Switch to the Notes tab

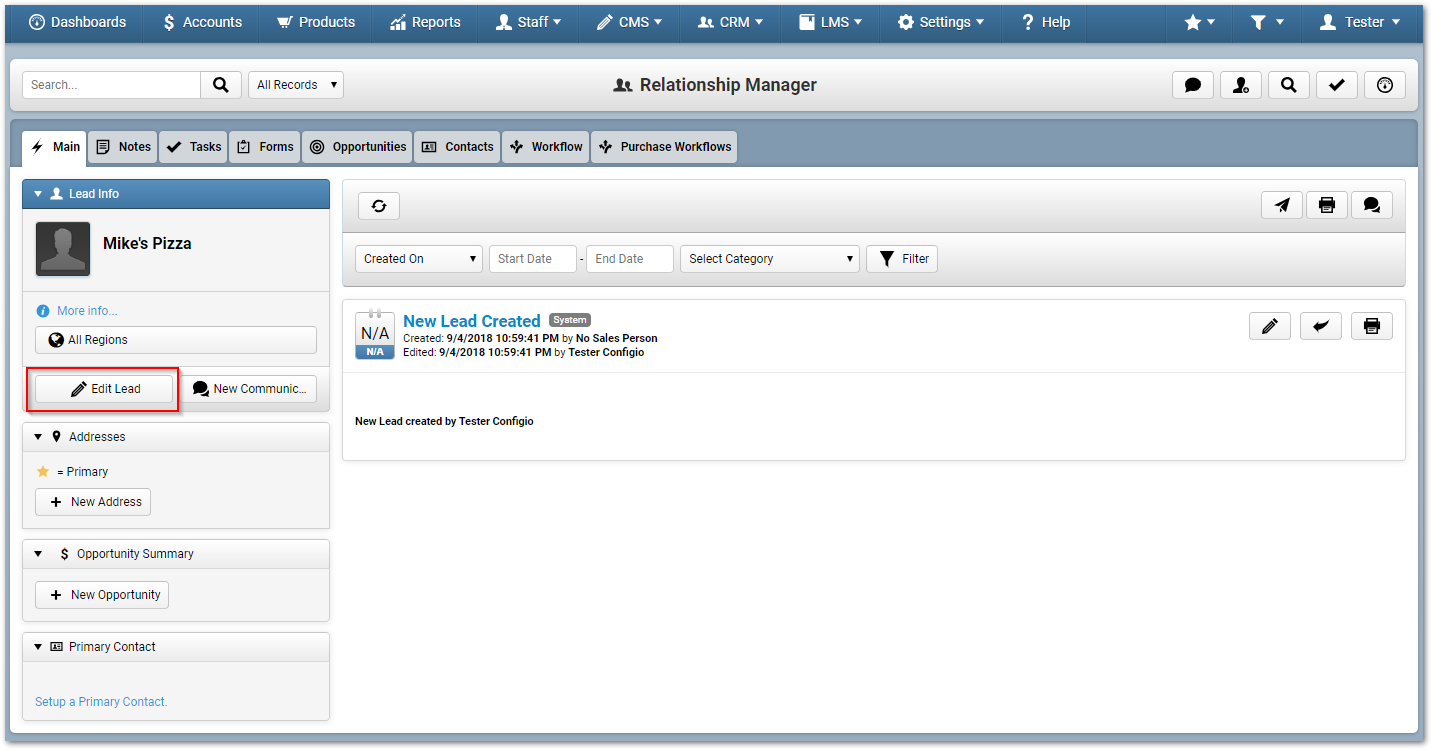tap(123, 147)
